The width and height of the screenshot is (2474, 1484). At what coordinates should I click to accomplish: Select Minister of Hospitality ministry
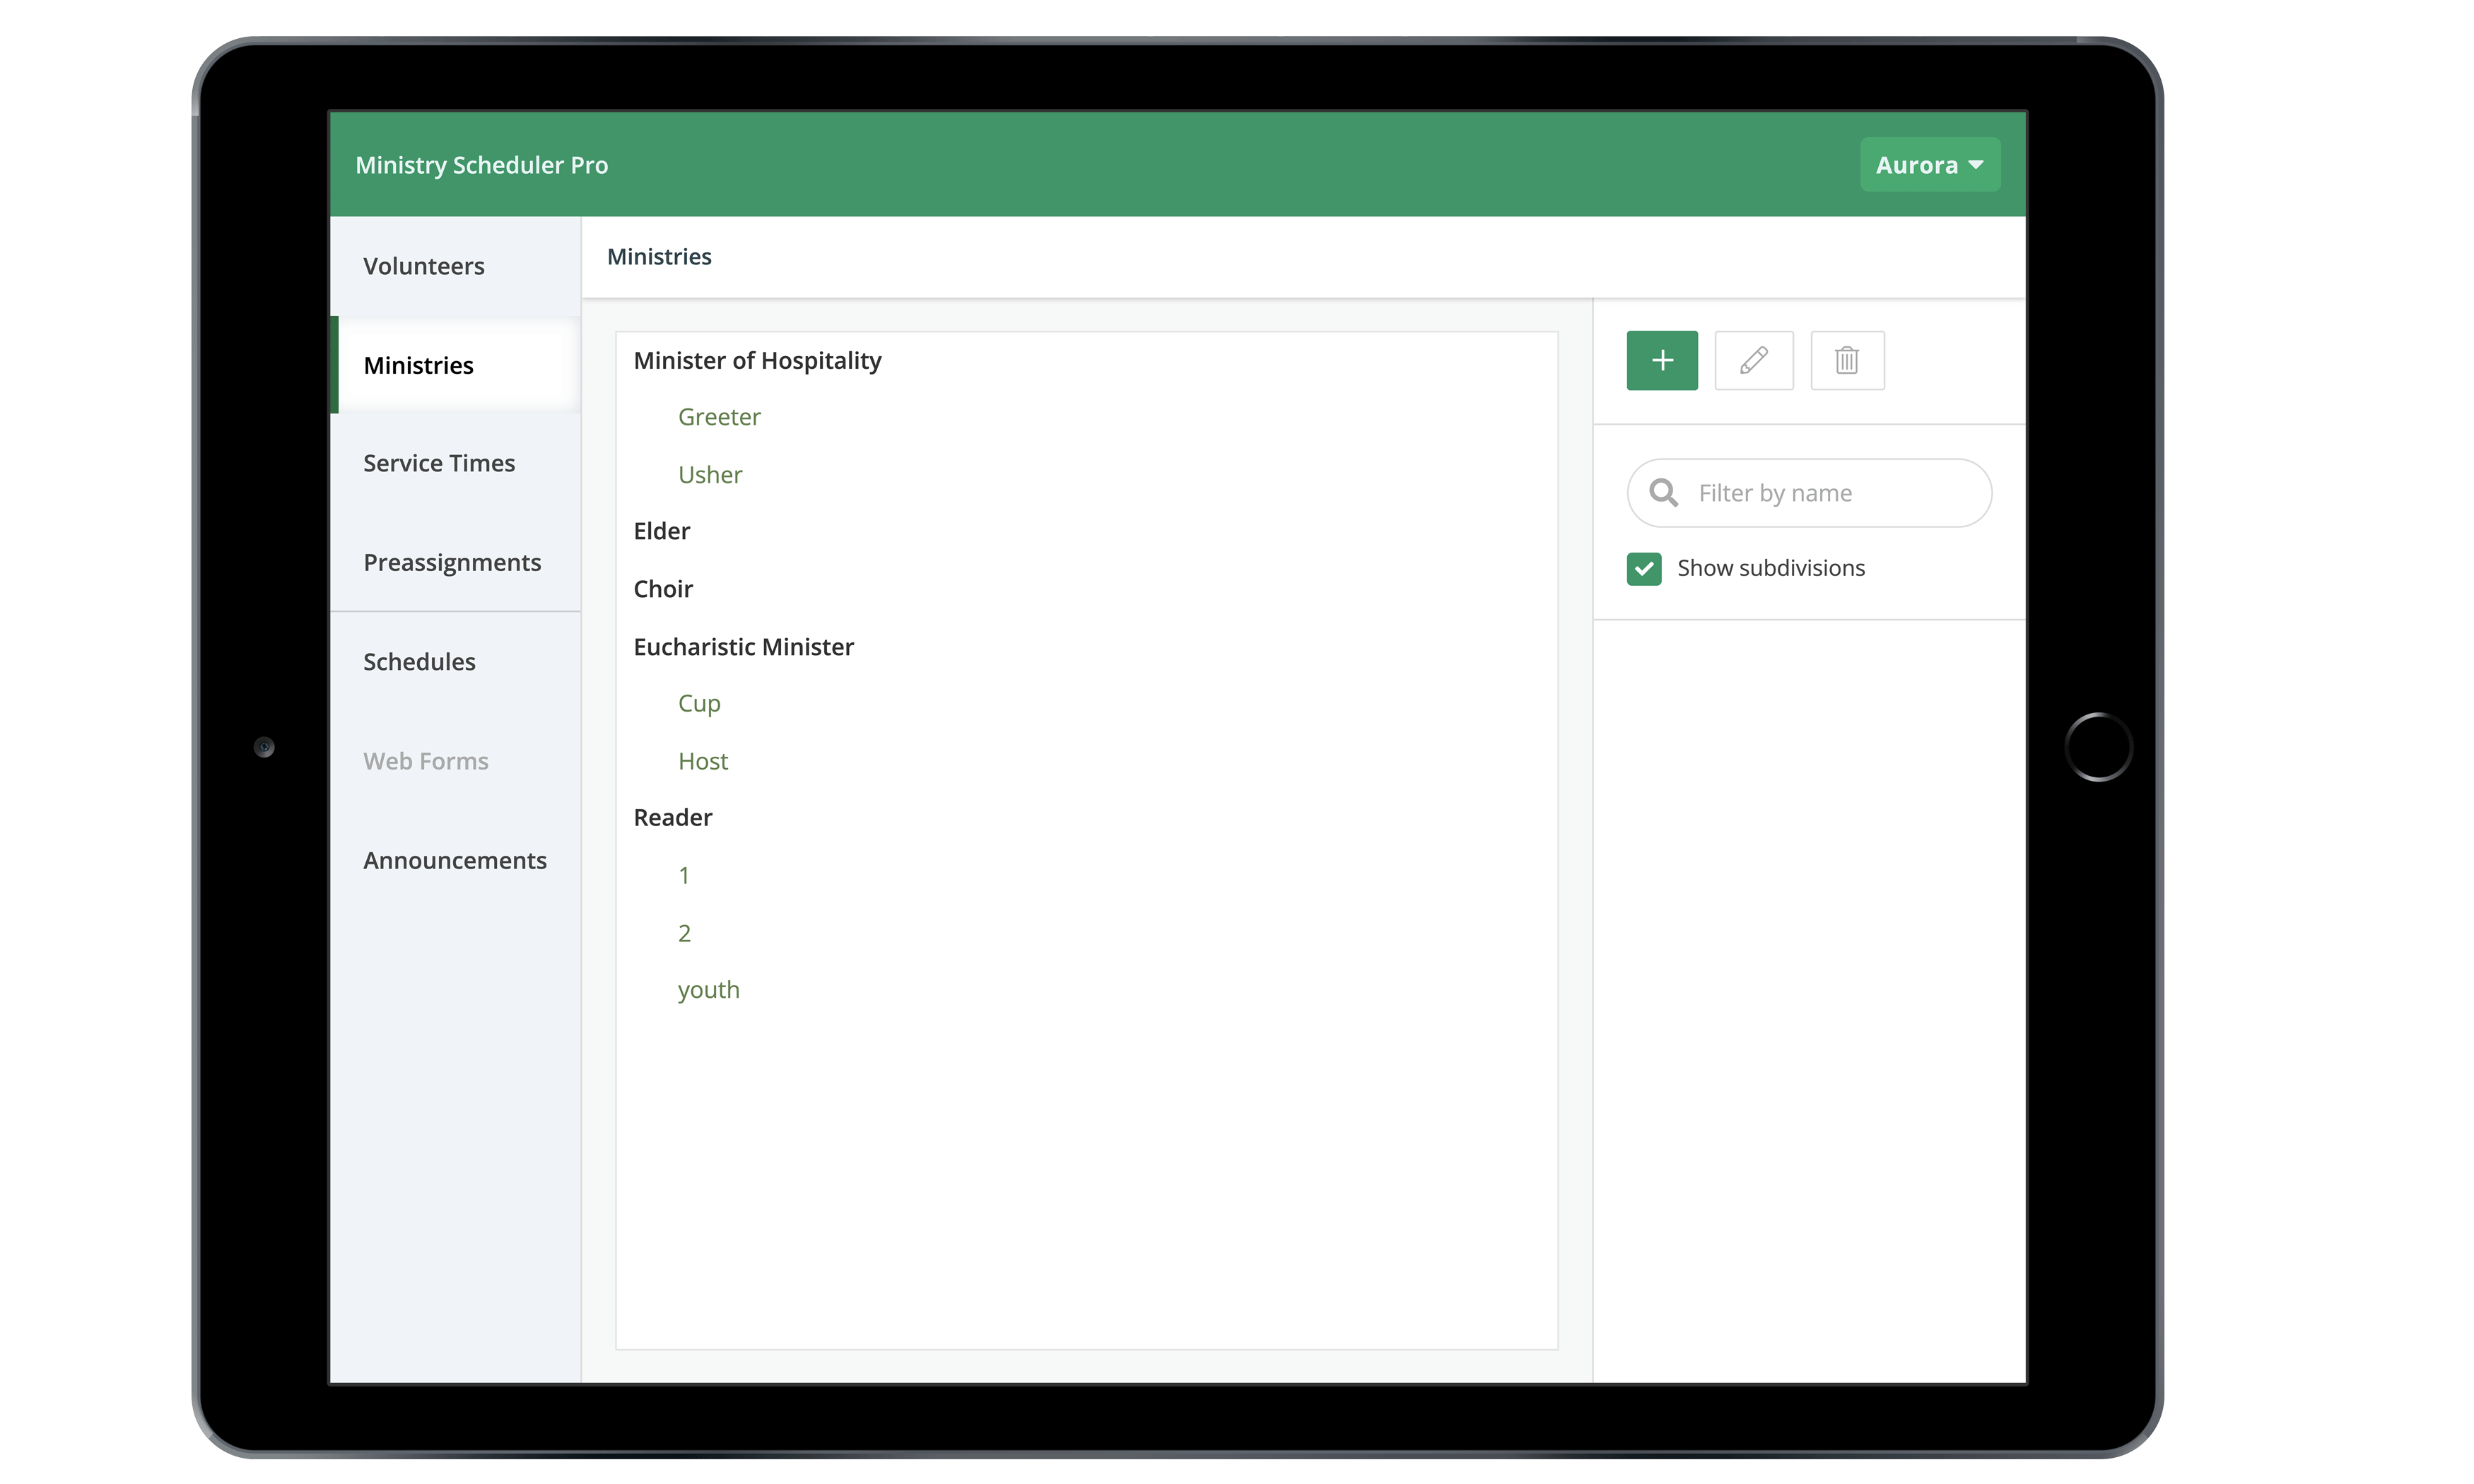(756, 360)
